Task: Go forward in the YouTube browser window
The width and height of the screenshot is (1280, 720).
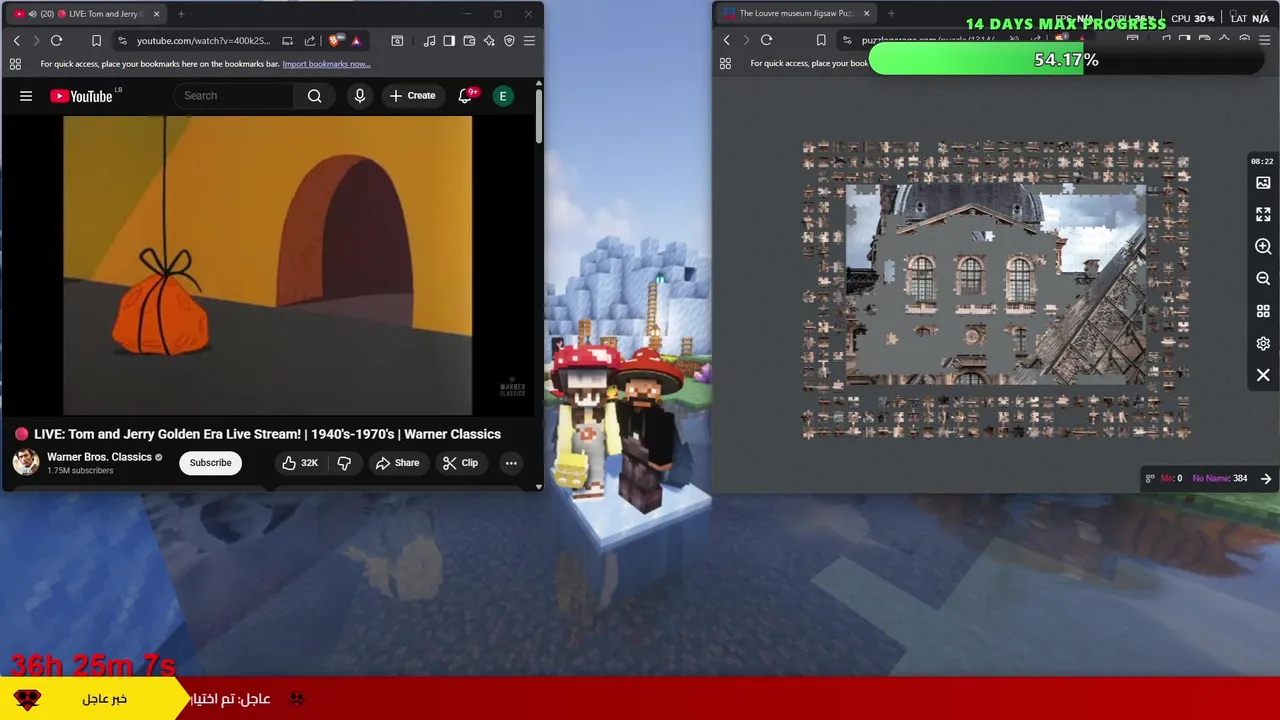Action: pos(36,41)
